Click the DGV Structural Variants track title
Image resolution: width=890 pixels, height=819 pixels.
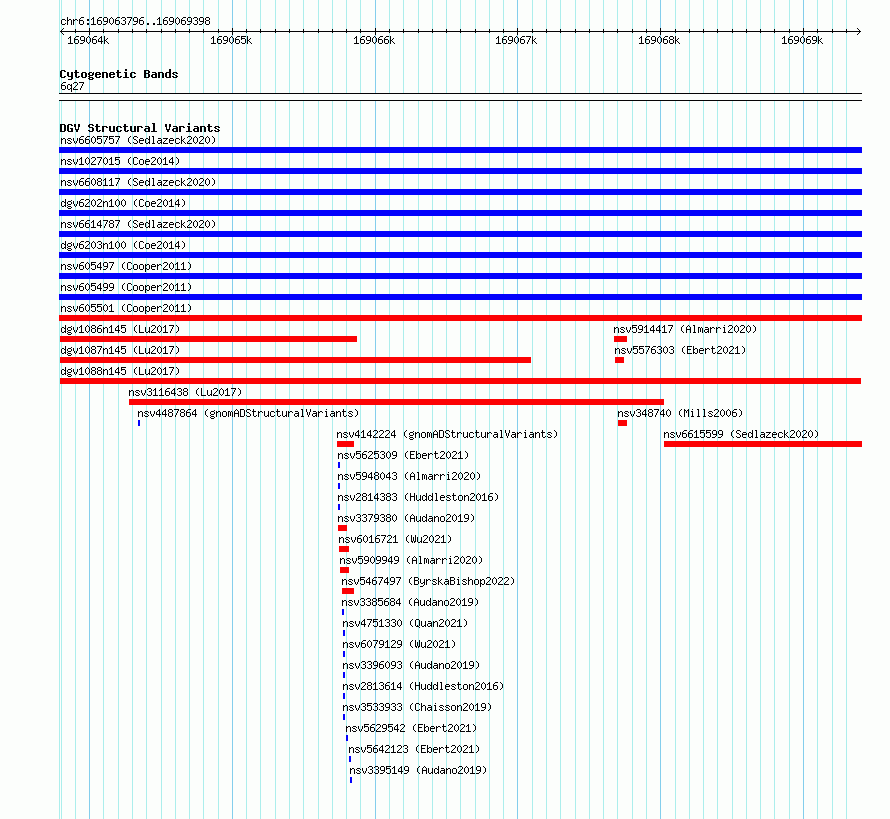tap(140, 128)
